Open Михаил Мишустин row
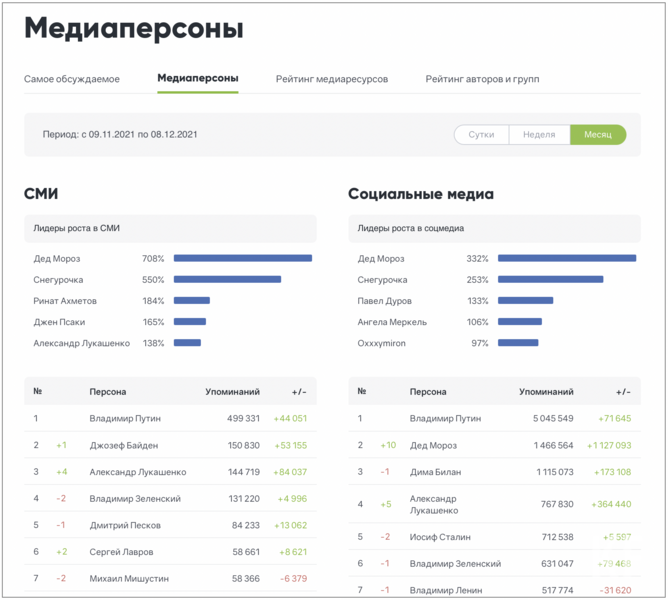668x600 pixels. point(129,579)
